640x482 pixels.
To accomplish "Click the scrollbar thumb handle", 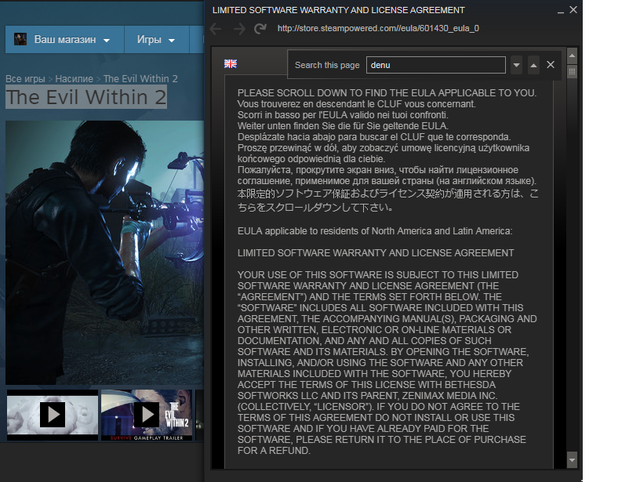I will coord(572,72).
